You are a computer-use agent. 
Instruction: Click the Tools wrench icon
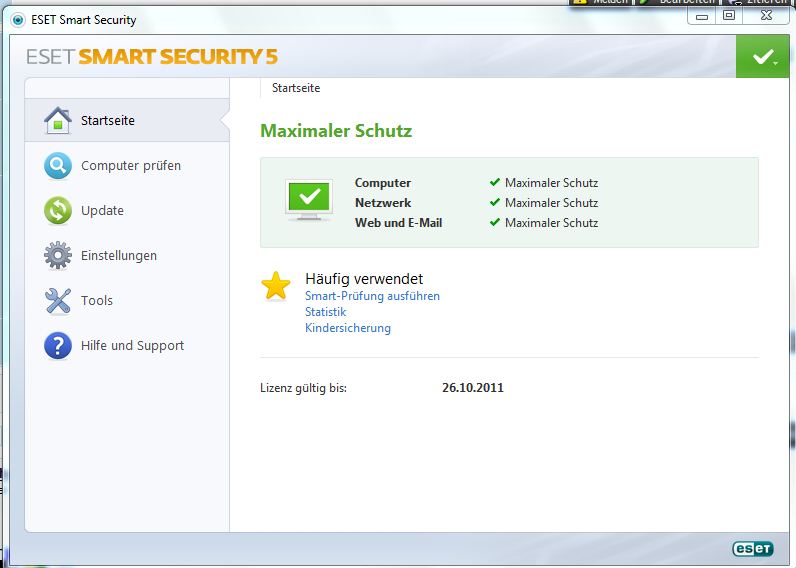pyautogui.click(x=58, y=301)
